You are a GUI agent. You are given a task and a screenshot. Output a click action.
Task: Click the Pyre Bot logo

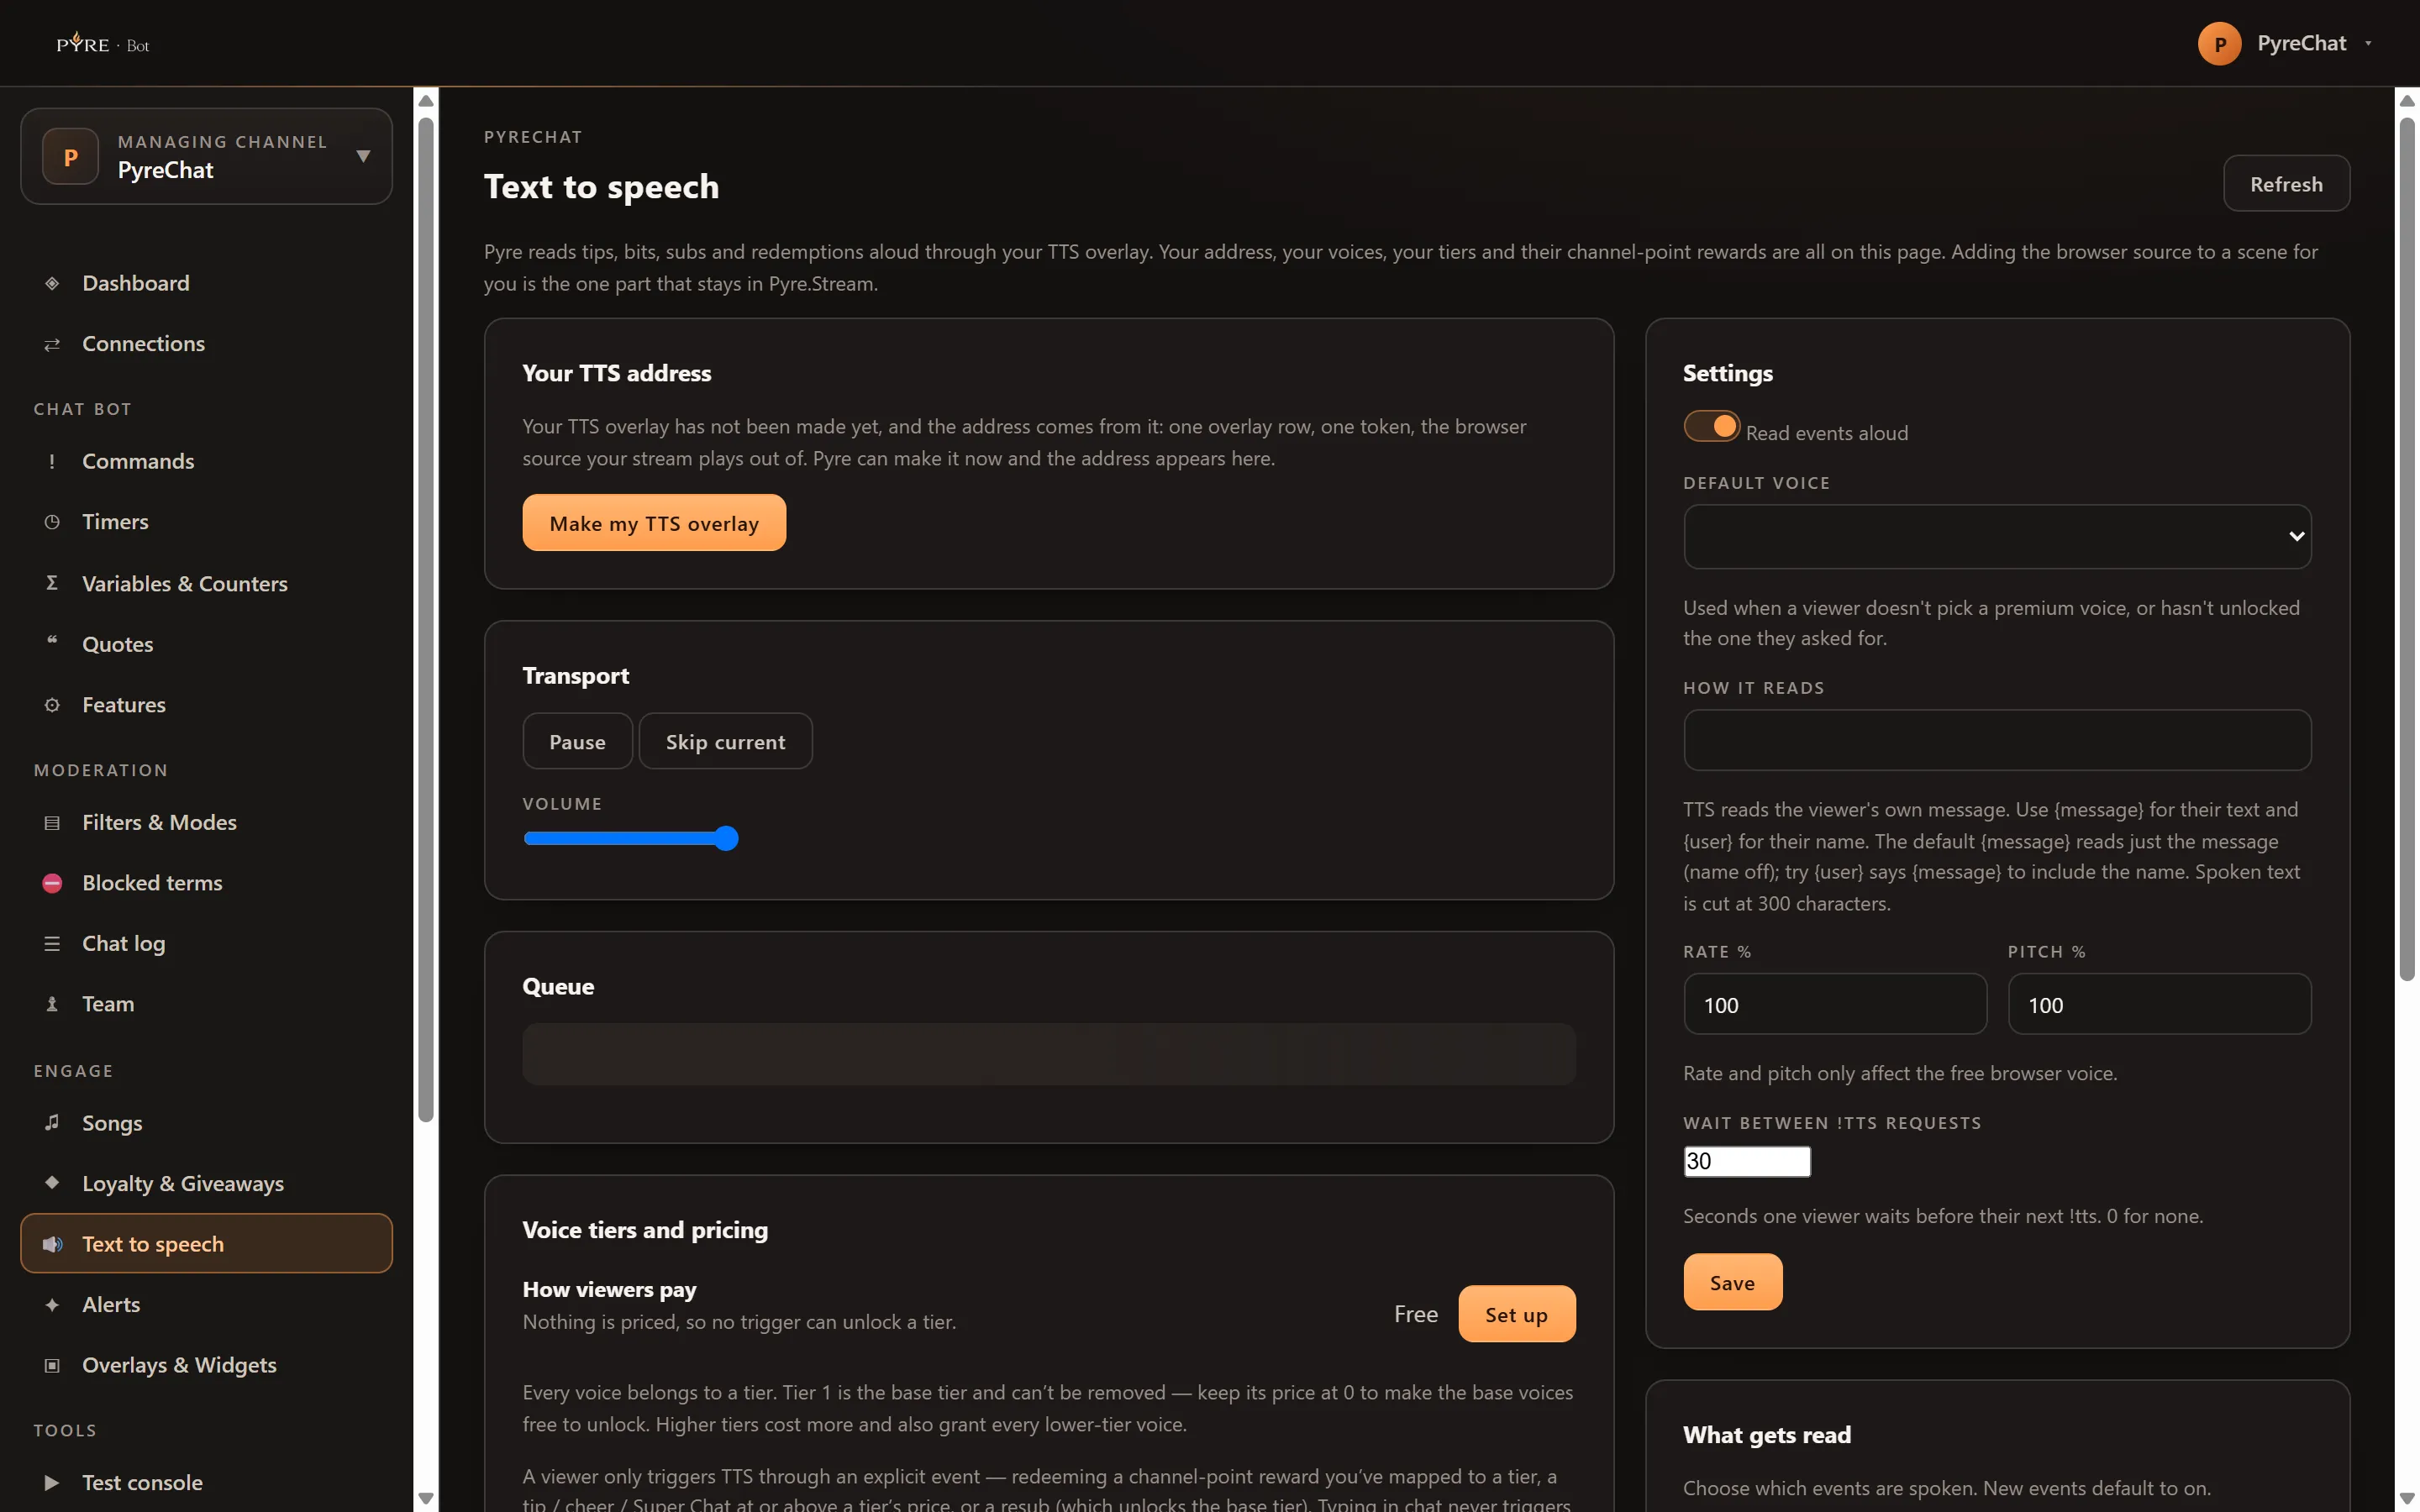coord(103,43)
